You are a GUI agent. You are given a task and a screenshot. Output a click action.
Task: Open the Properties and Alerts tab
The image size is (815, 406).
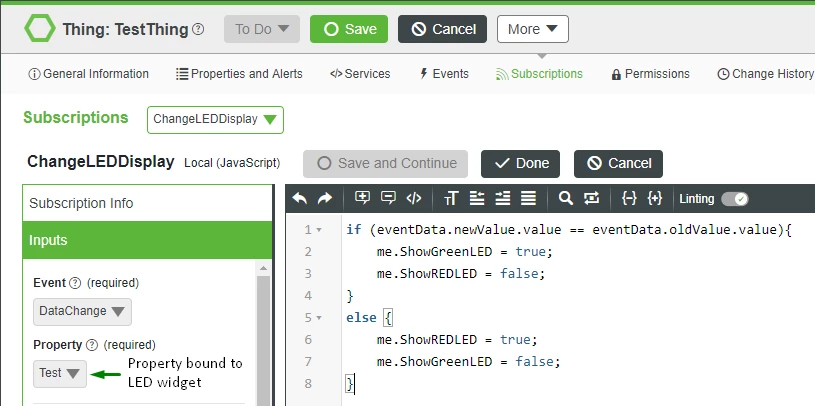239,74
